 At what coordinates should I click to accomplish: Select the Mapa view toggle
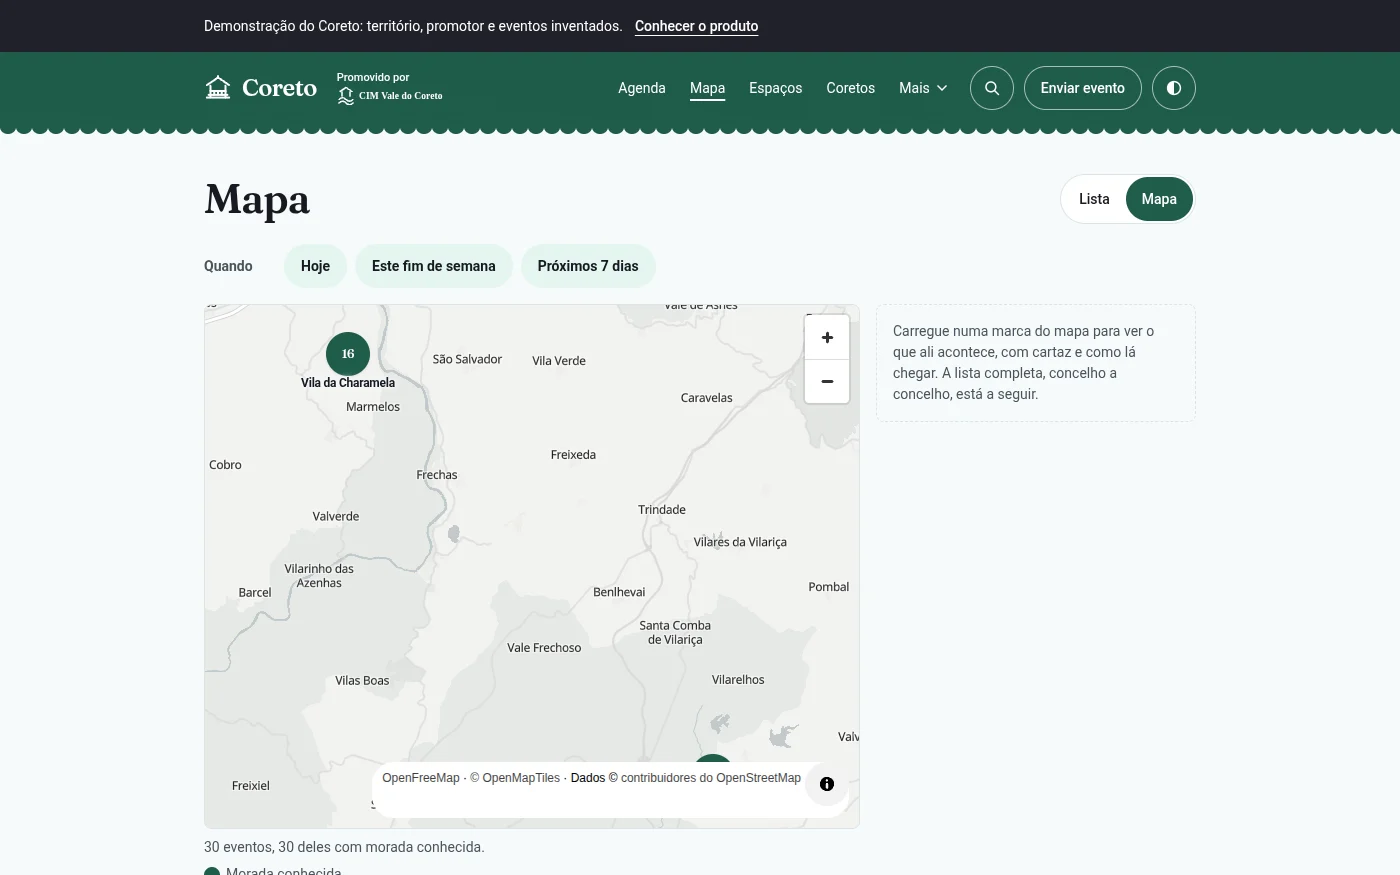click(1159, 199)
